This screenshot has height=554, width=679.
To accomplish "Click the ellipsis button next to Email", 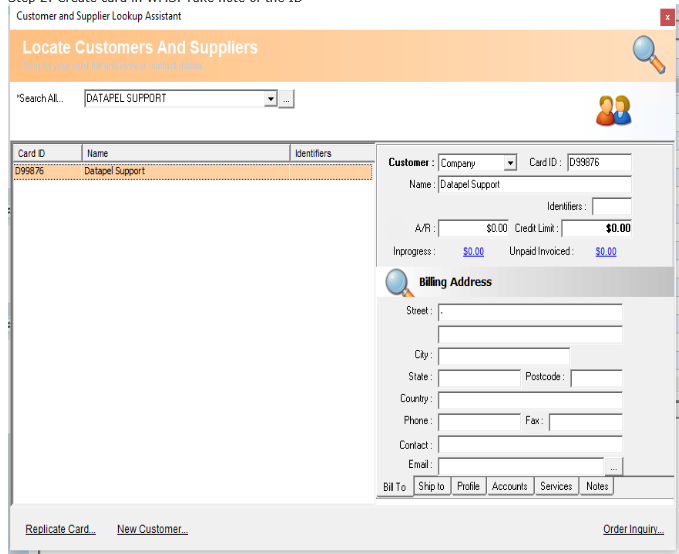I will tap(614, 467).
